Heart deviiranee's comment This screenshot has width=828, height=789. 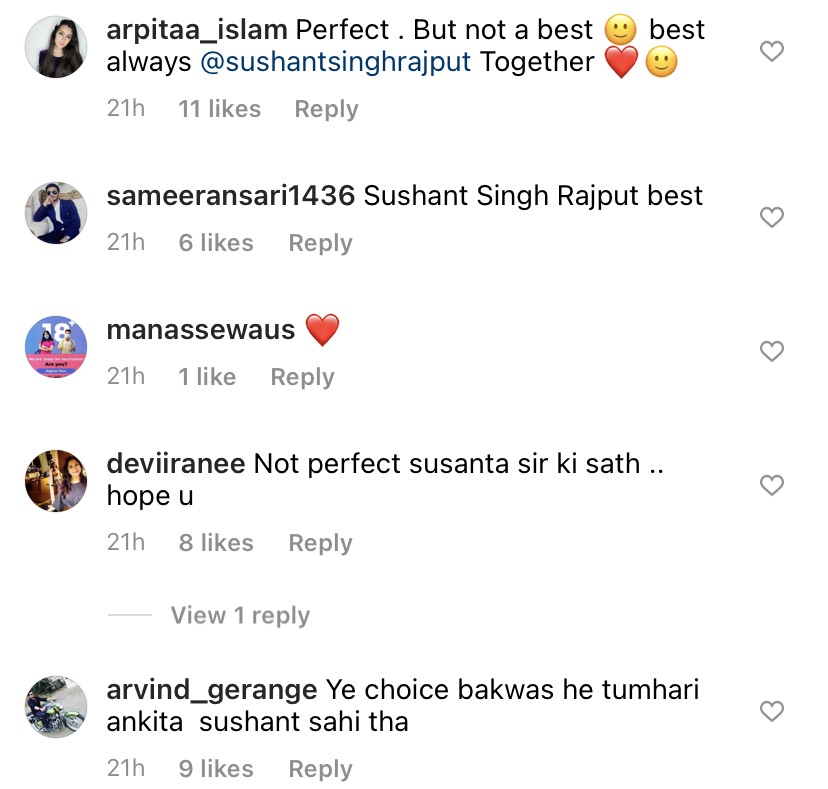coord(772,486)
